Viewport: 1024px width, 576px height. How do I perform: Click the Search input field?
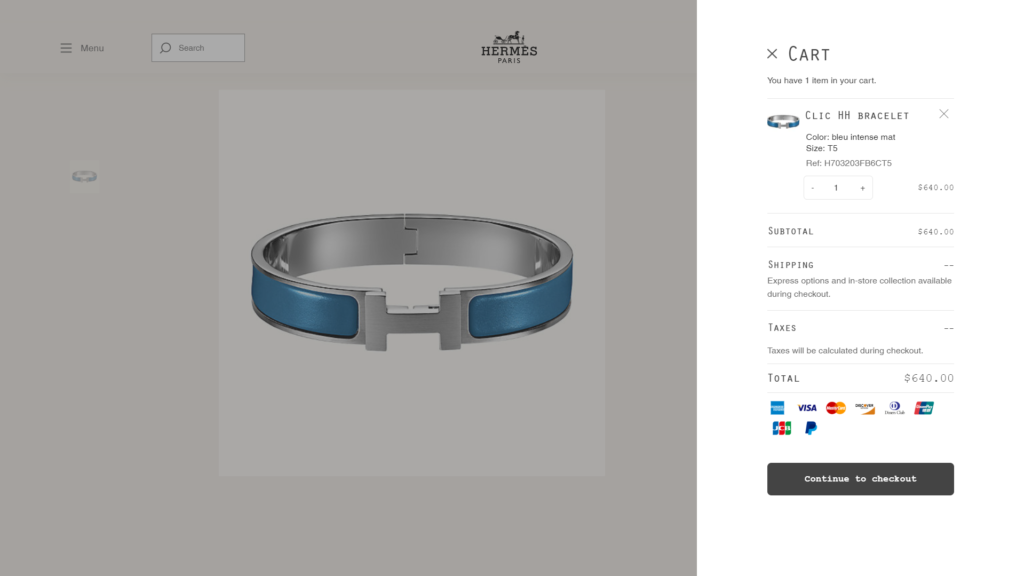(x=198, y=48)
